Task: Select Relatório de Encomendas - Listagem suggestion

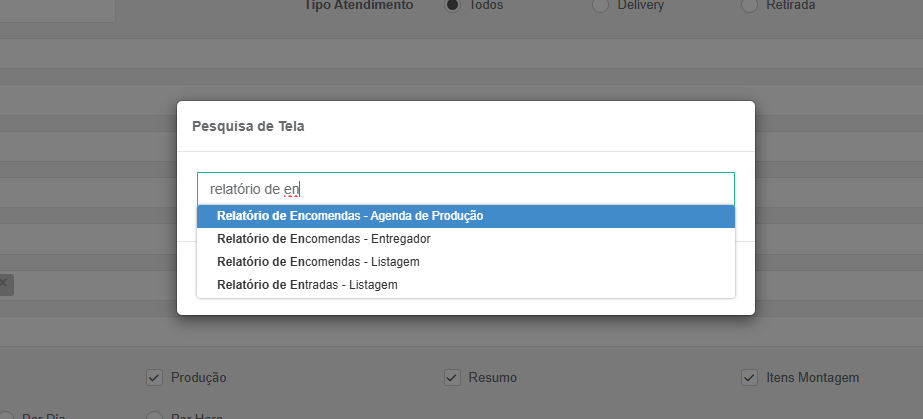Action: click(466, 262)
